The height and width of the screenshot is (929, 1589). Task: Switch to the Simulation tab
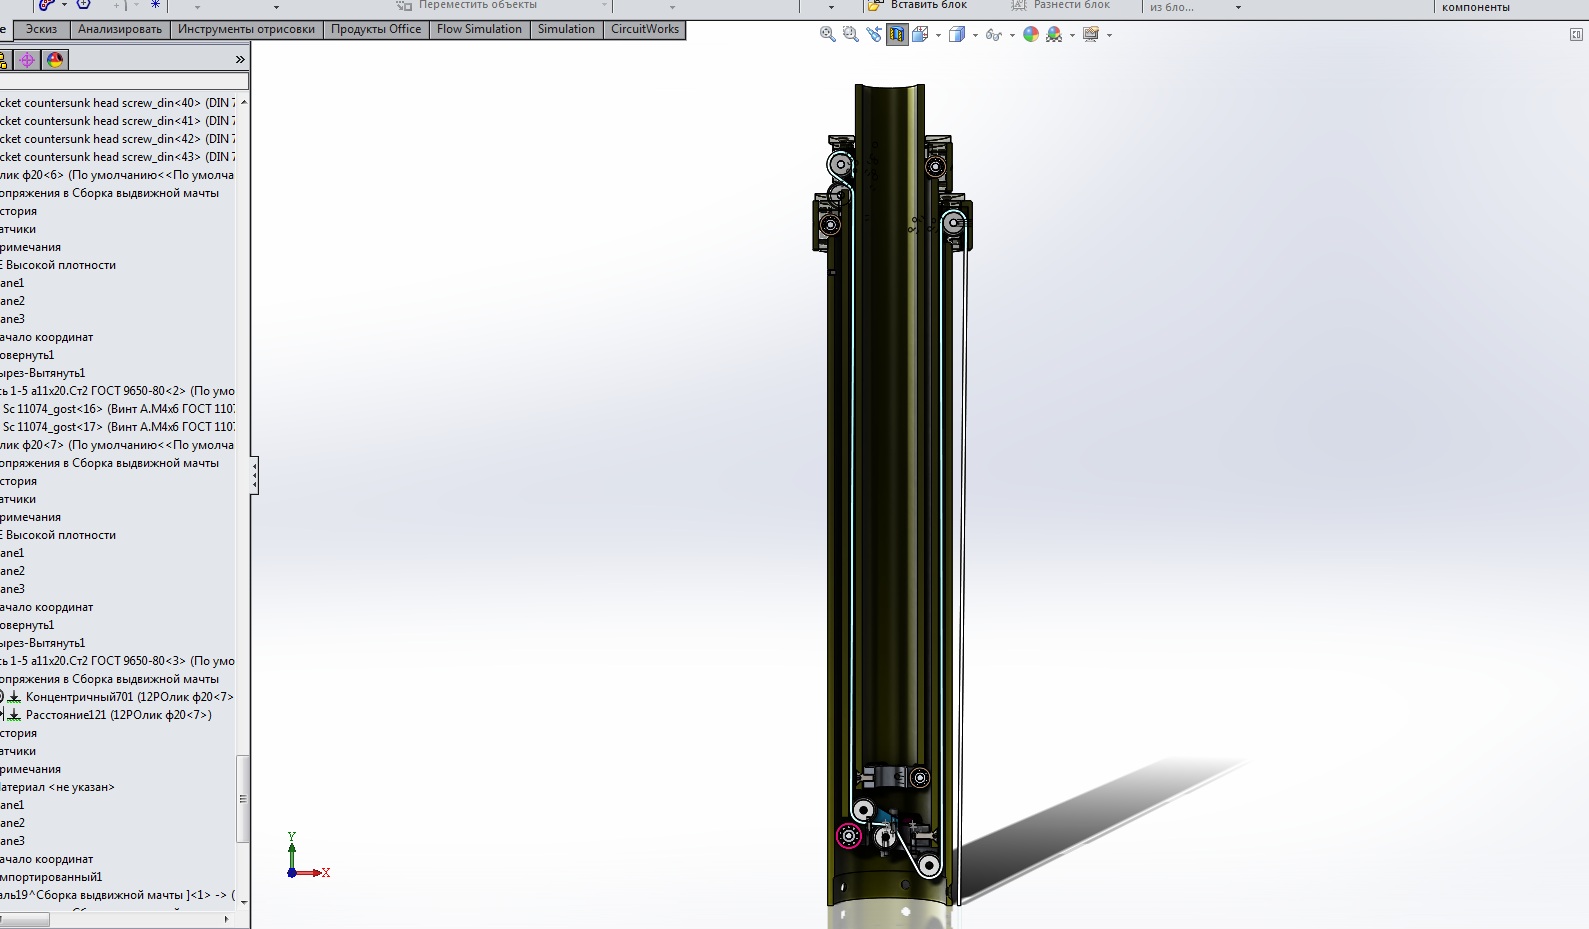tap(566, 29)
